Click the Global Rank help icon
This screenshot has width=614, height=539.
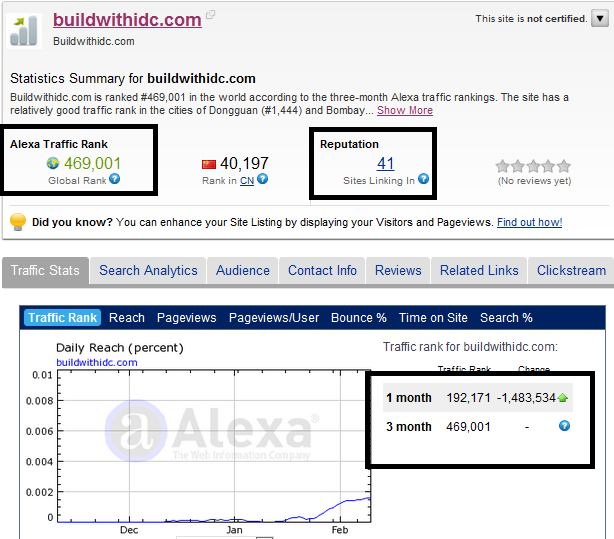114,179
